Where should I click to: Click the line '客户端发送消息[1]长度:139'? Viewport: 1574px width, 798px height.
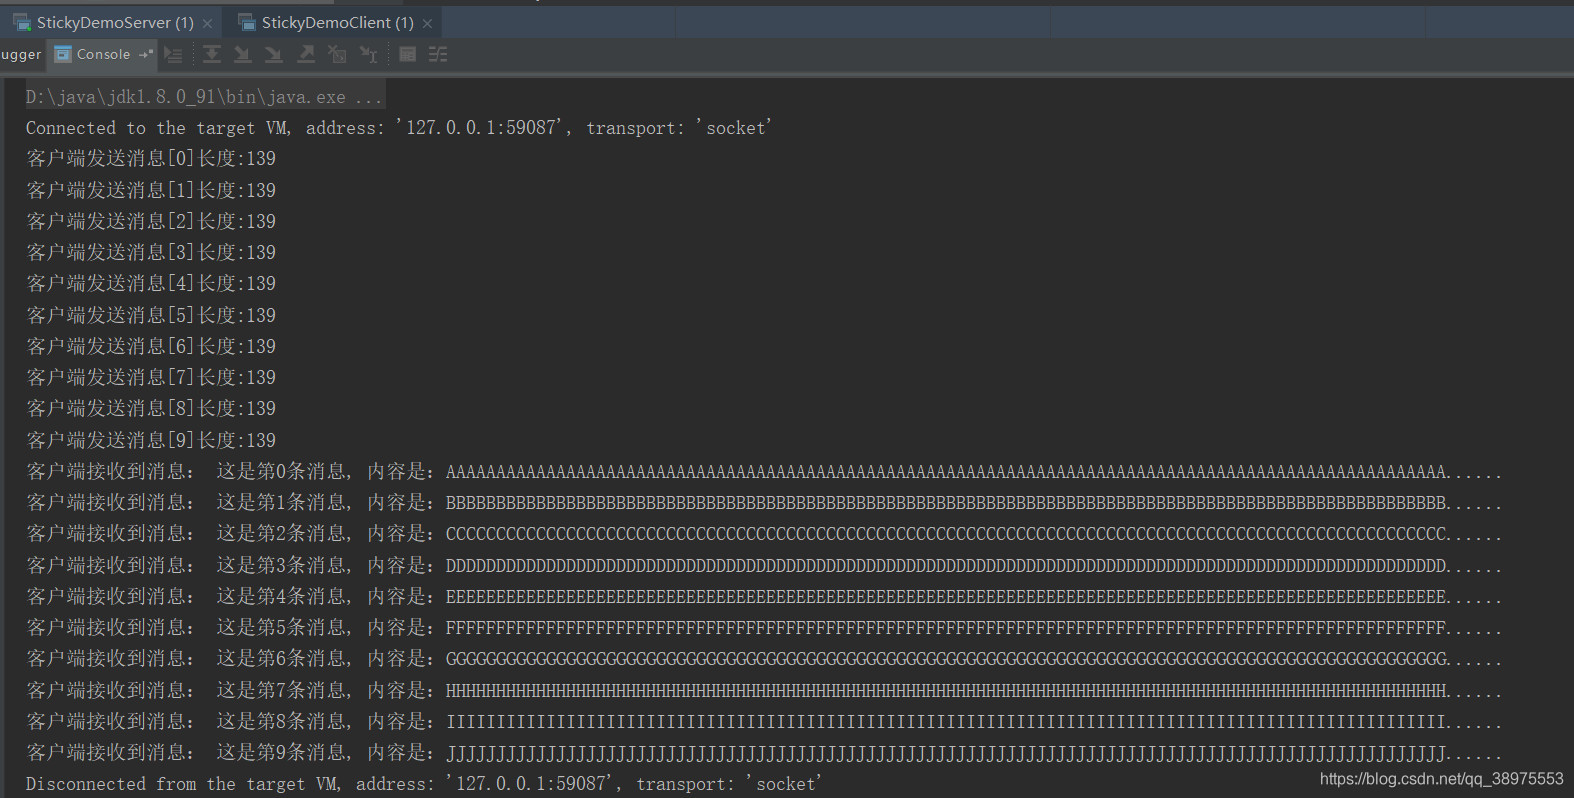[151, 190]
